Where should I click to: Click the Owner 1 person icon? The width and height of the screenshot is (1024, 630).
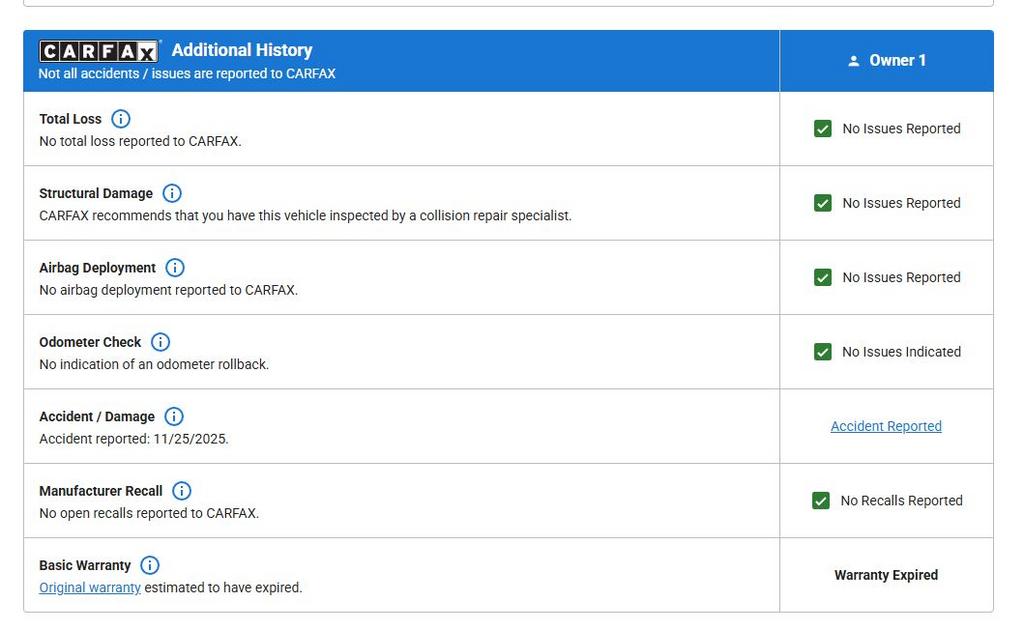click(x=853, y=61)
